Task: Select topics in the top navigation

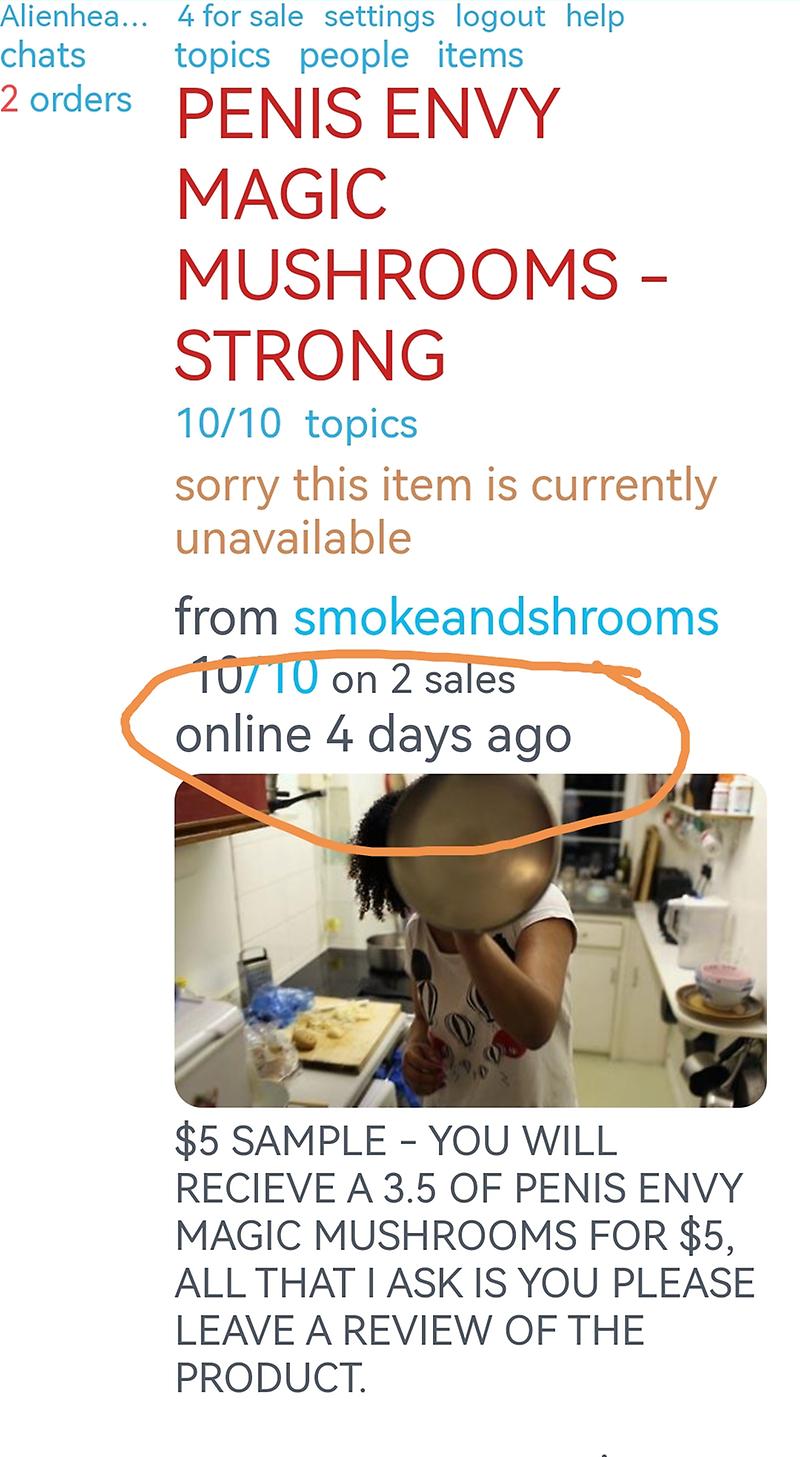Action: (x=223, y=56)
